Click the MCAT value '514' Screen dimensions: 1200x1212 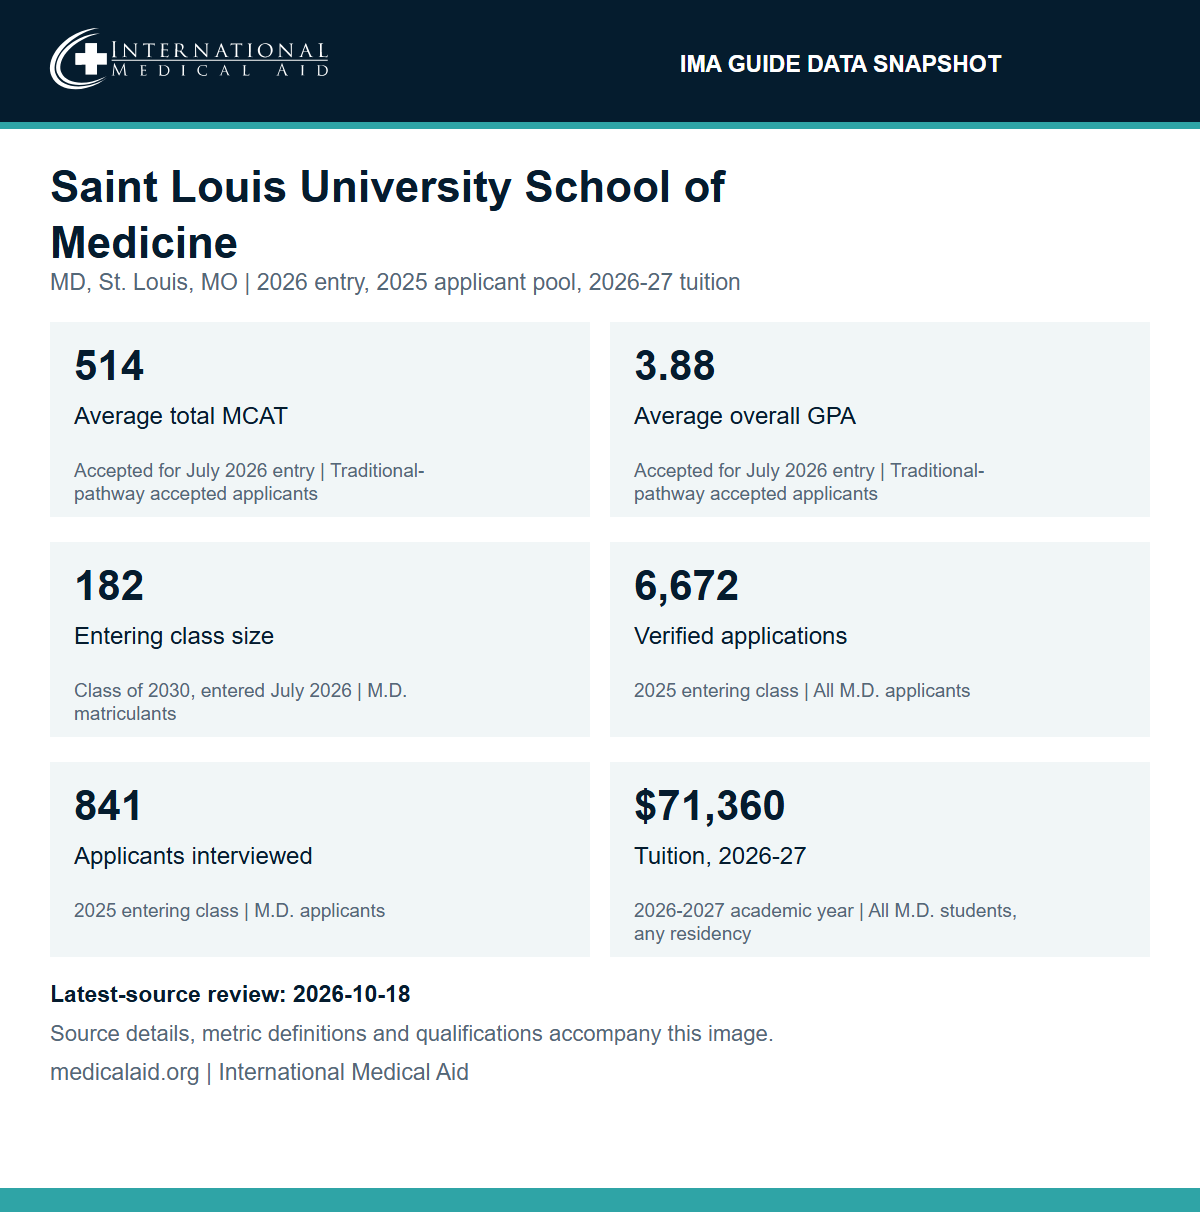click(x=109, y=366)
